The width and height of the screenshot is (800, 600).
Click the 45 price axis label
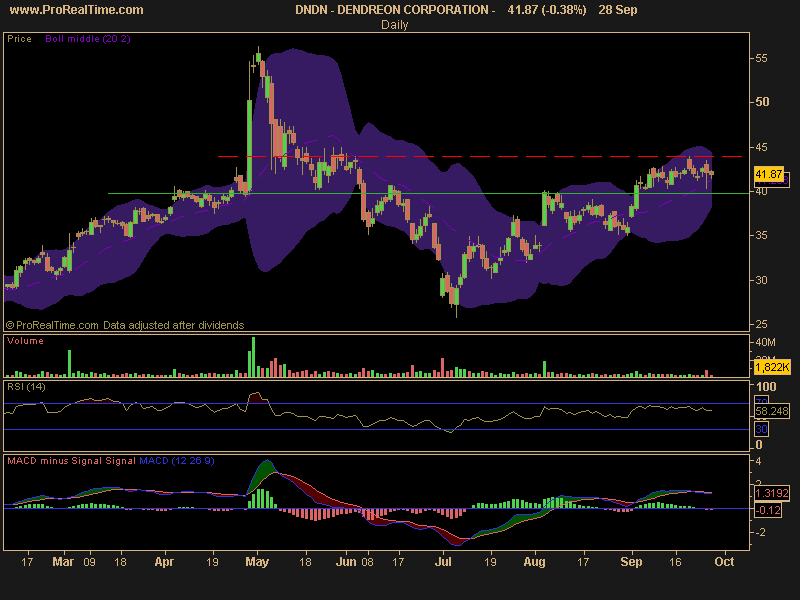[761, 147]
